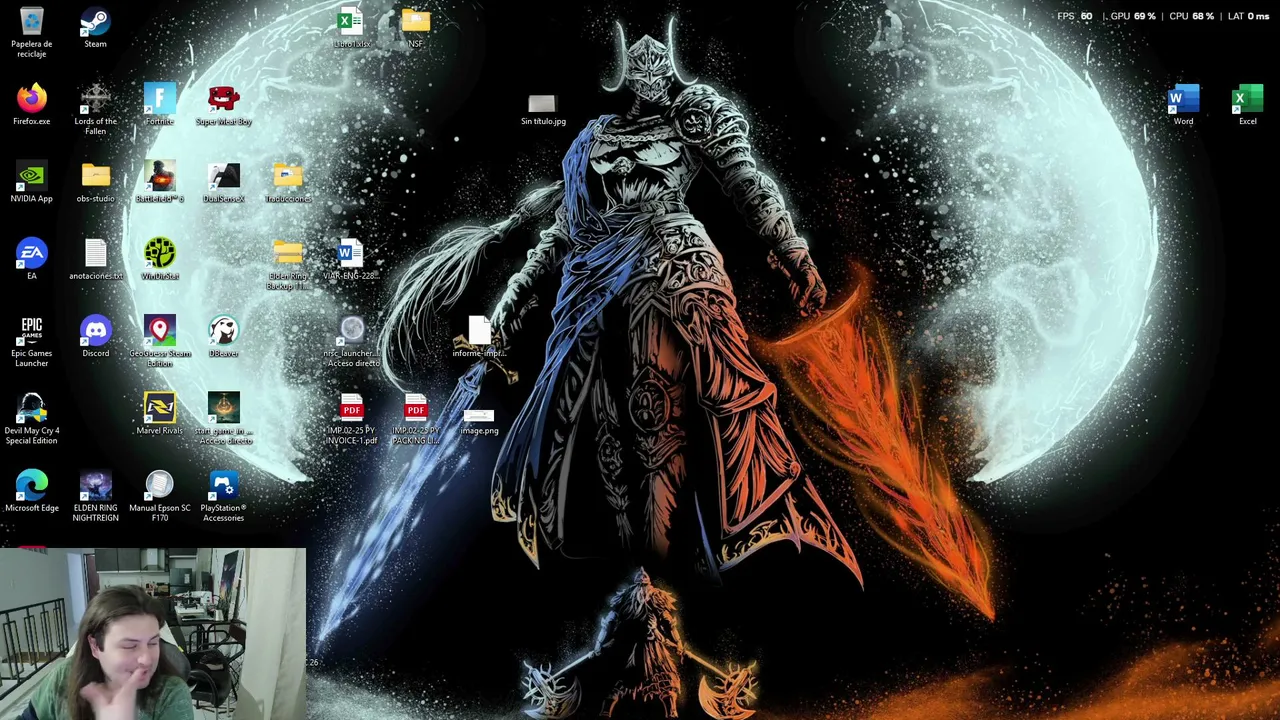Select the EA app shortcut
1280x720 pixels.
coord(32,259)
